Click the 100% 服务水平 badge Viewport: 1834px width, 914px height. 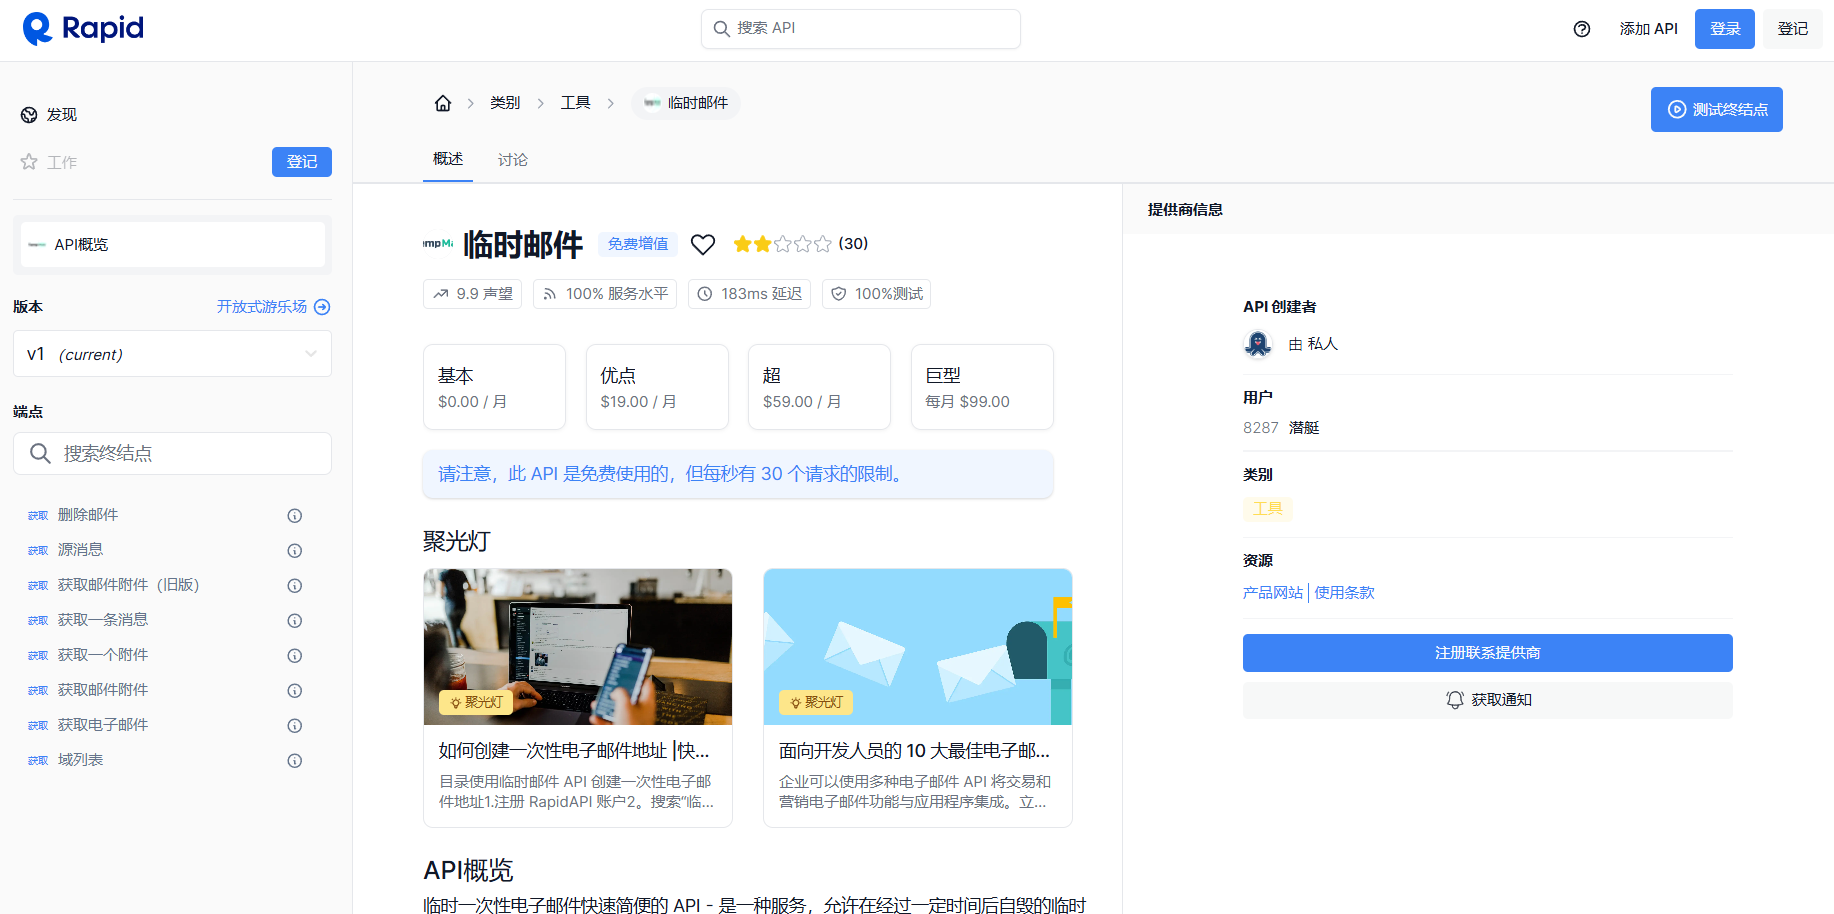pos(605,294)
